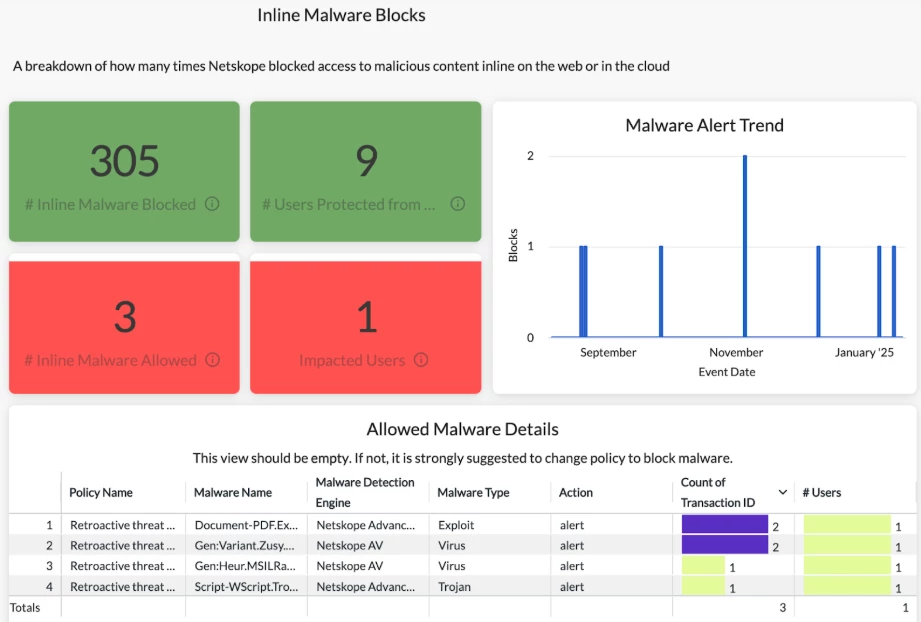Click the September label on chart axis
The image size is (921, 622).
[608, 352]
